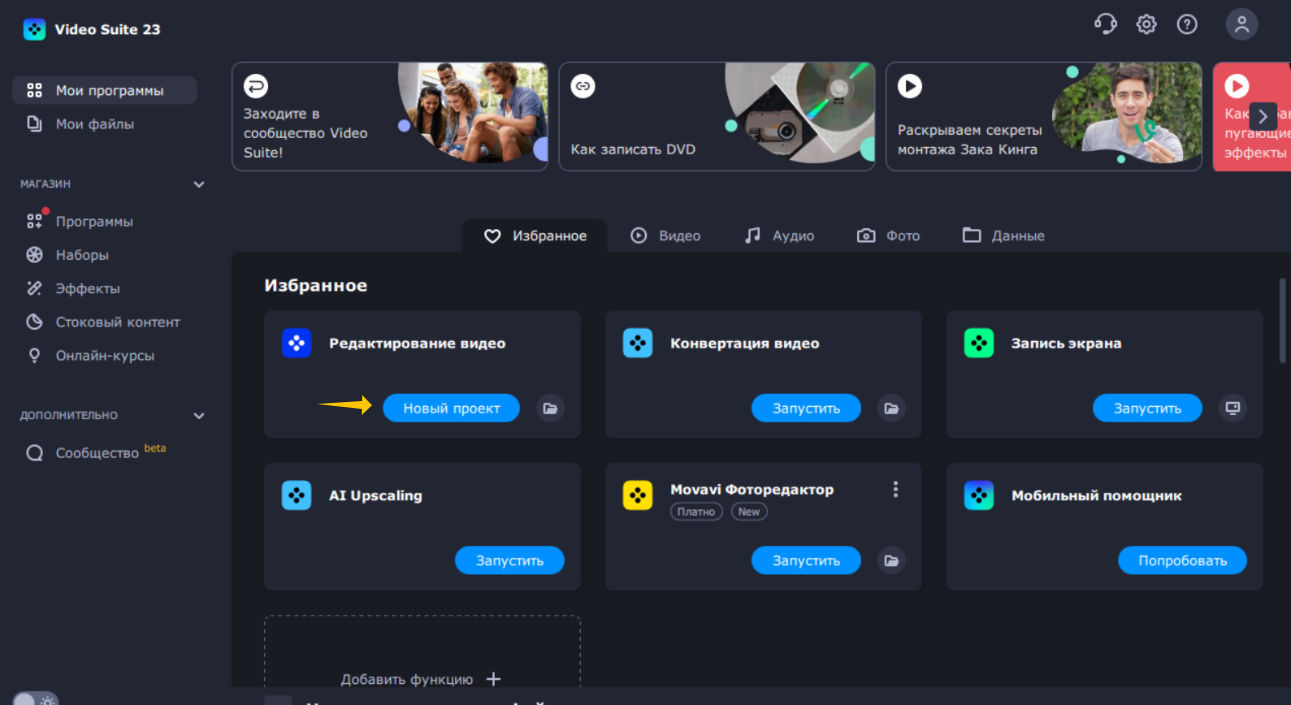Open banner Заходите в сообщество Video Suite

pos(390,117)
